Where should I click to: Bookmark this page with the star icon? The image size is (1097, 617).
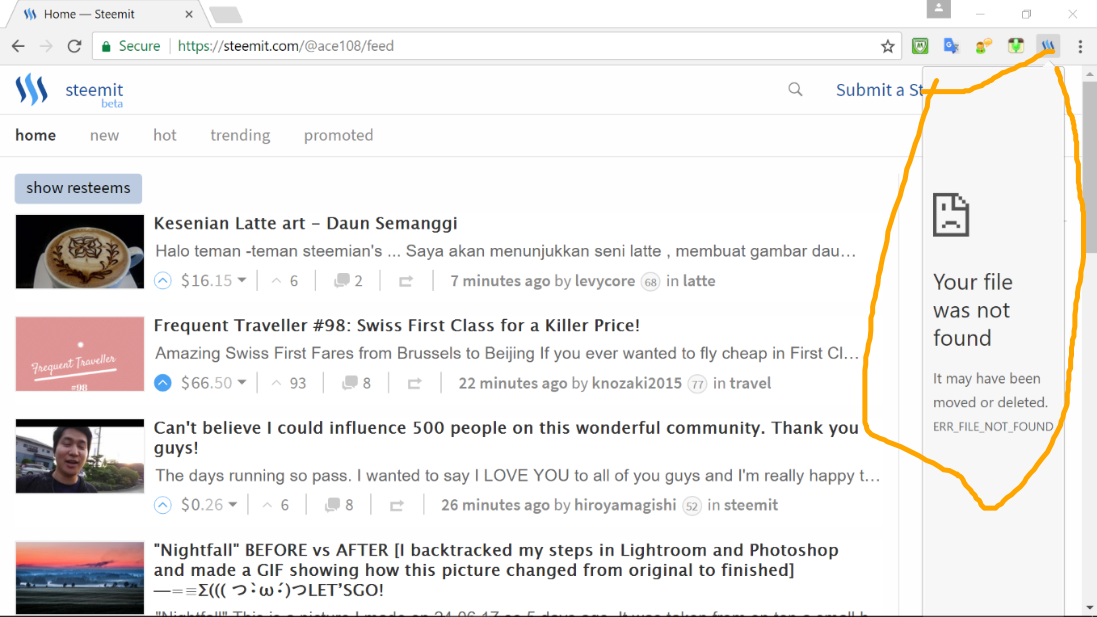(888, 46)
